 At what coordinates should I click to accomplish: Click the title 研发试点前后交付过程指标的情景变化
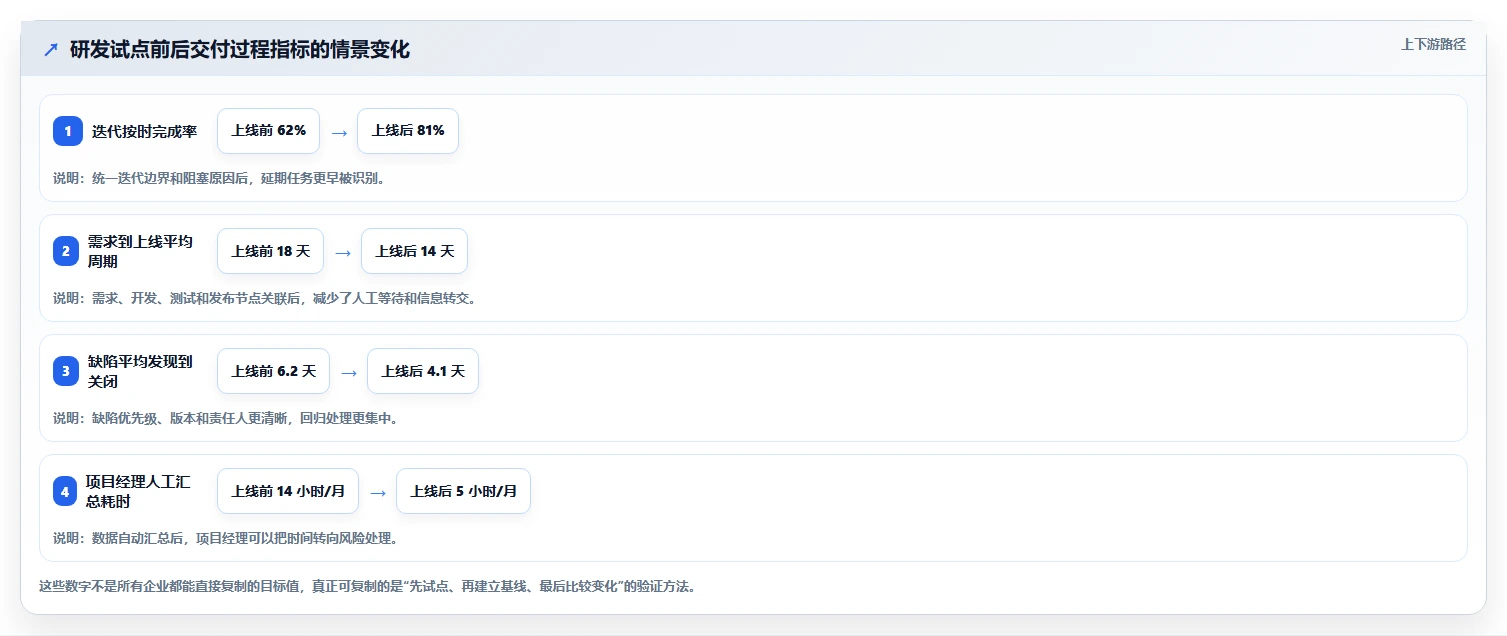click(240, 50)
